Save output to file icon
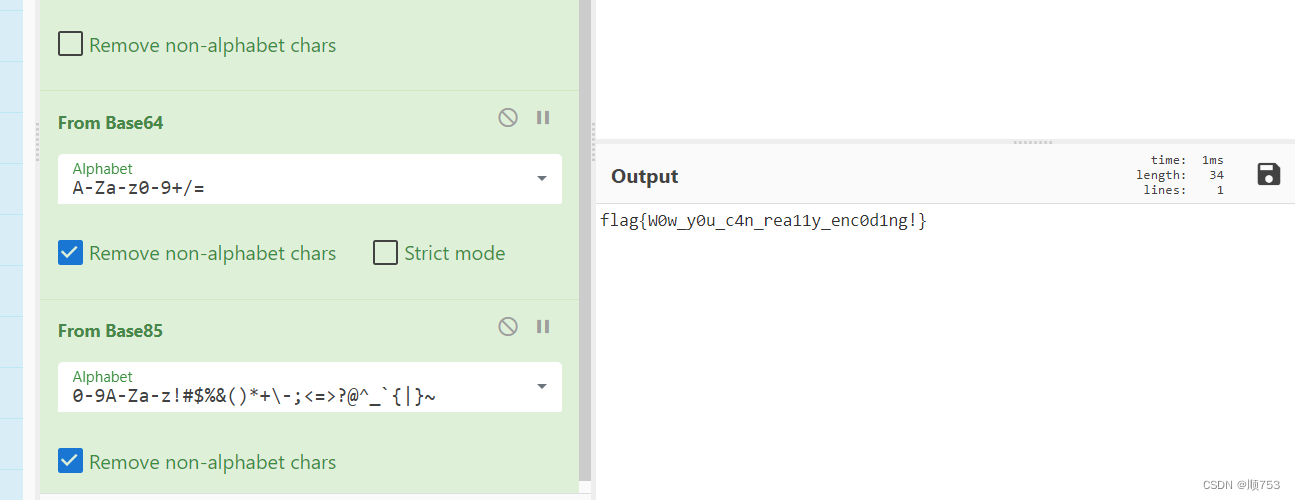Viewport: 1295px width, 500px height. tap(1268, 174)
